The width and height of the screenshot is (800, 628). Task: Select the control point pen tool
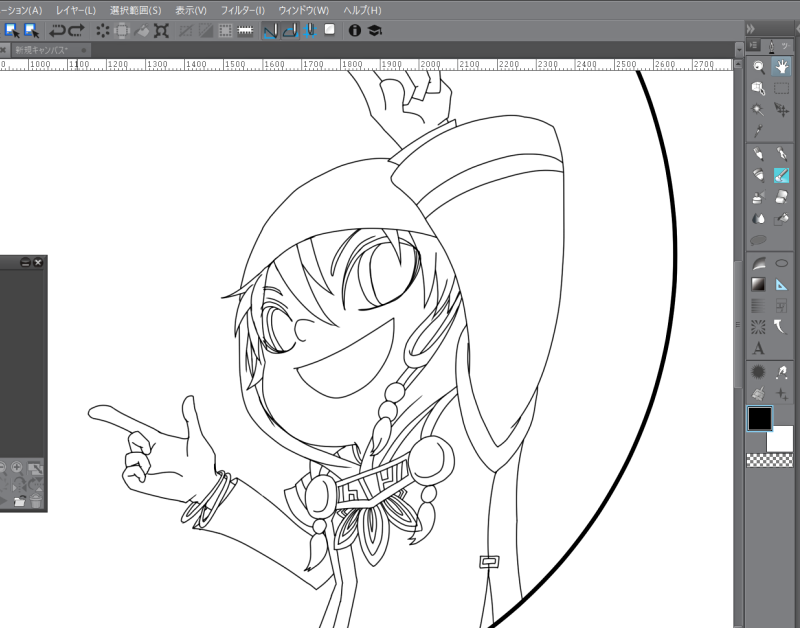[x=781, y=372]
